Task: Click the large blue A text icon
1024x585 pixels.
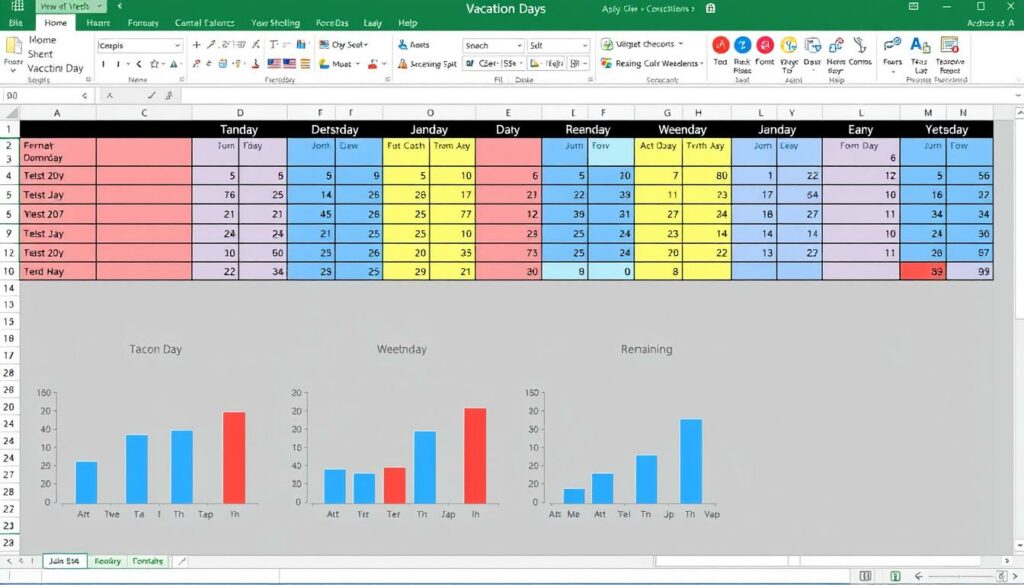Action: click(920, 45)
